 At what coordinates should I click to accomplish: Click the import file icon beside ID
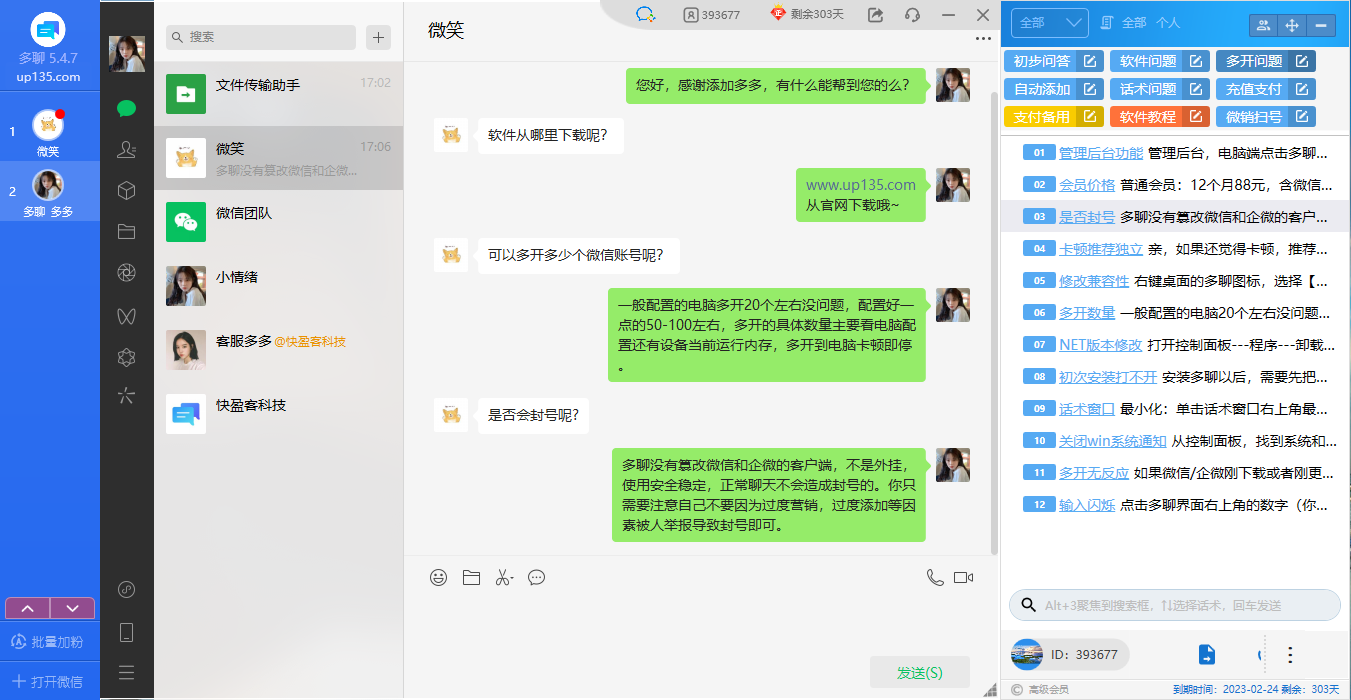[x=1207, y=655]
